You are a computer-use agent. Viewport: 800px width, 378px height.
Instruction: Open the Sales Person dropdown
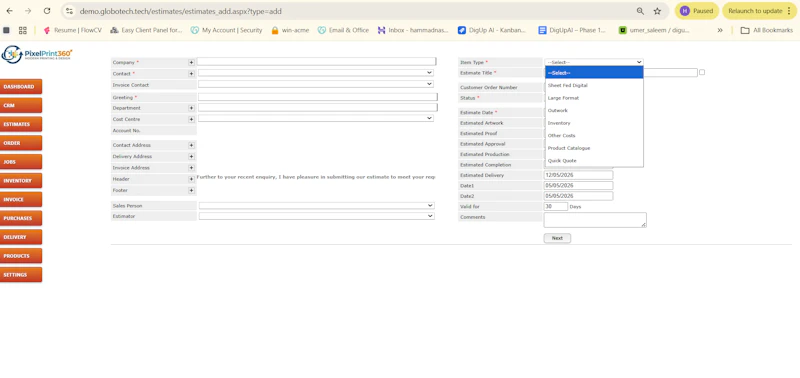click(x=316, y=206)
